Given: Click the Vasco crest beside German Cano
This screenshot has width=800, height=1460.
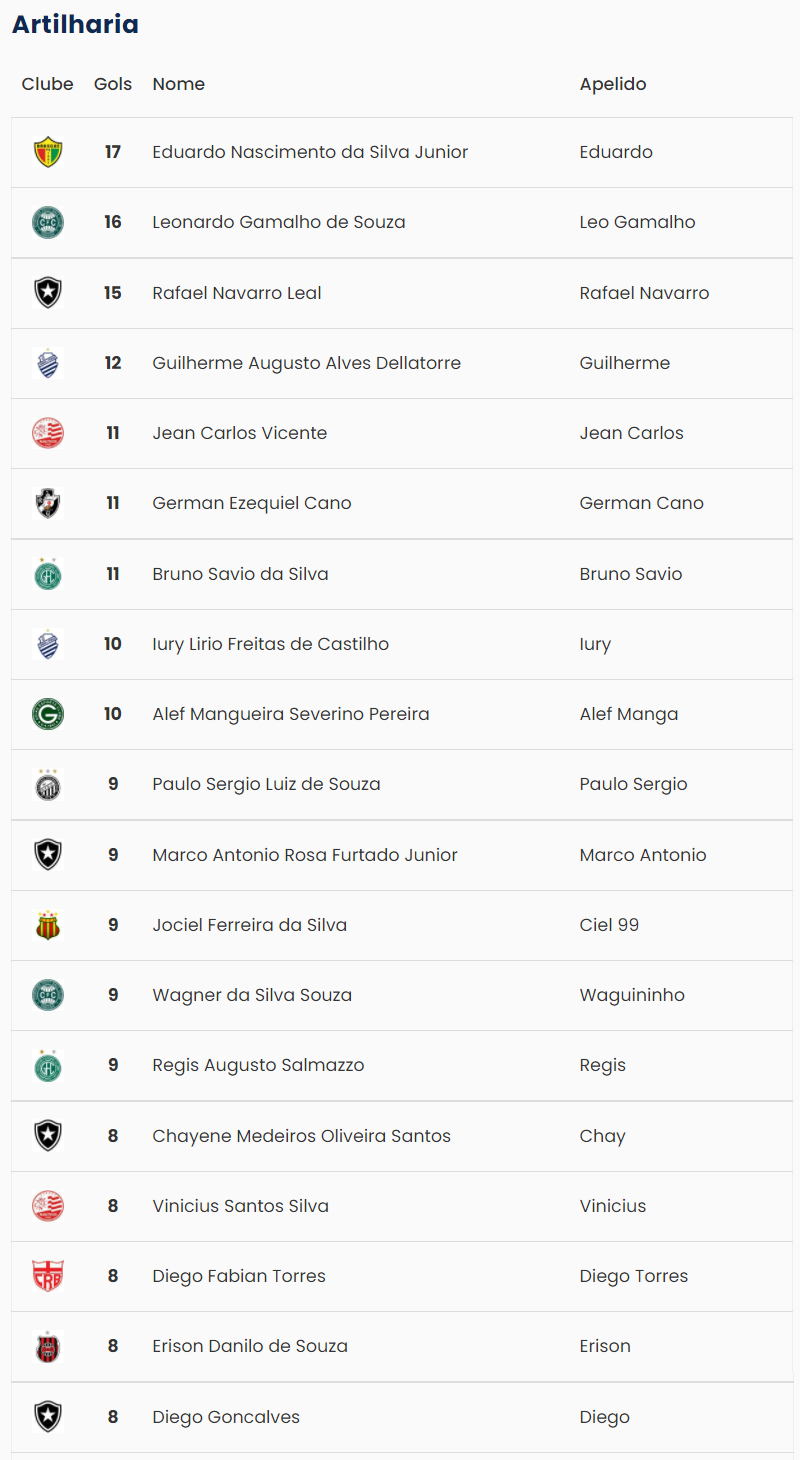Looking at the screenshot, I should (48, 503).
